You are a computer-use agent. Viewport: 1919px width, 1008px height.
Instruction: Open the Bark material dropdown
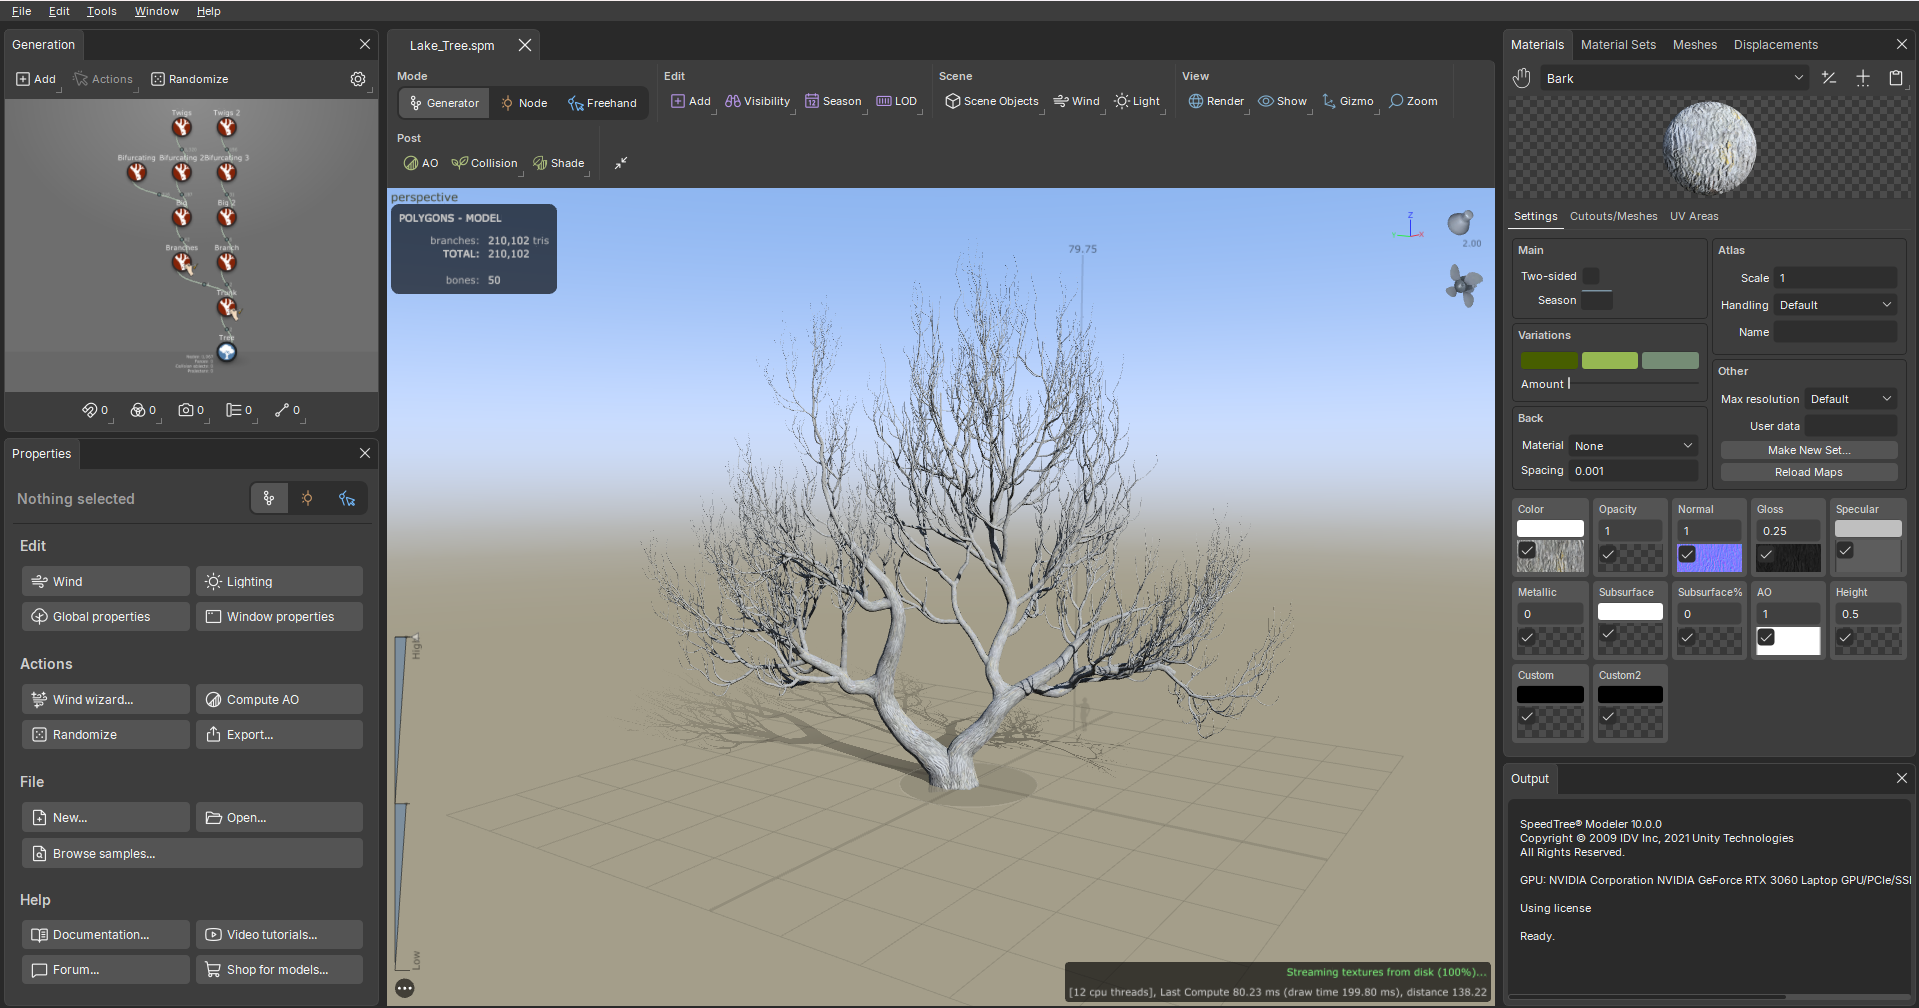click(x=1674, y=78)
